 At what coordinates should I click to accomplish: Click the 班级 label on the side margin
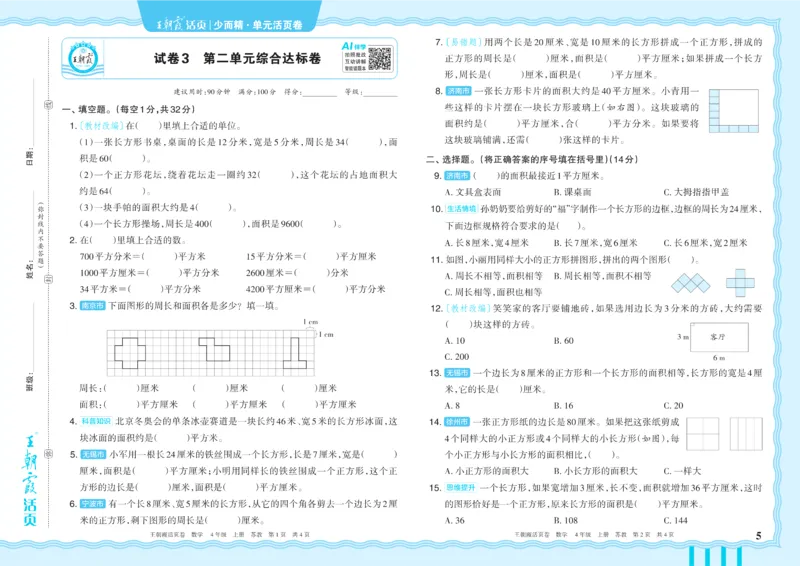point(30,382)
